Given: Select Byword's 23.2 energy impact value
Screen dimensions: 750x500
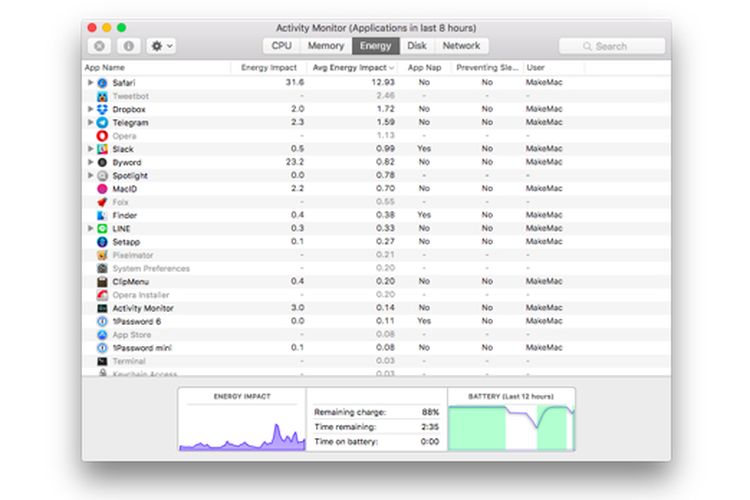Looking at the screenshot, I should pos(295,162).
